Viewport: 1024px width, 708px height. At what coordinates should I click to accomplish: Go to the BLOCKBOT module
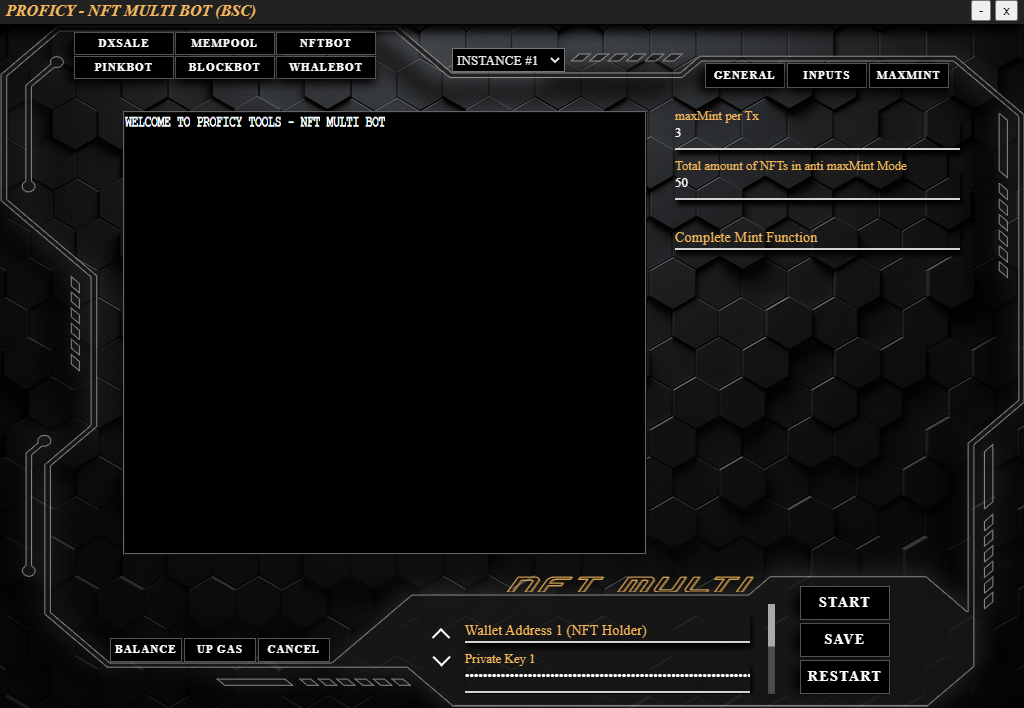(x=224, y=67)
